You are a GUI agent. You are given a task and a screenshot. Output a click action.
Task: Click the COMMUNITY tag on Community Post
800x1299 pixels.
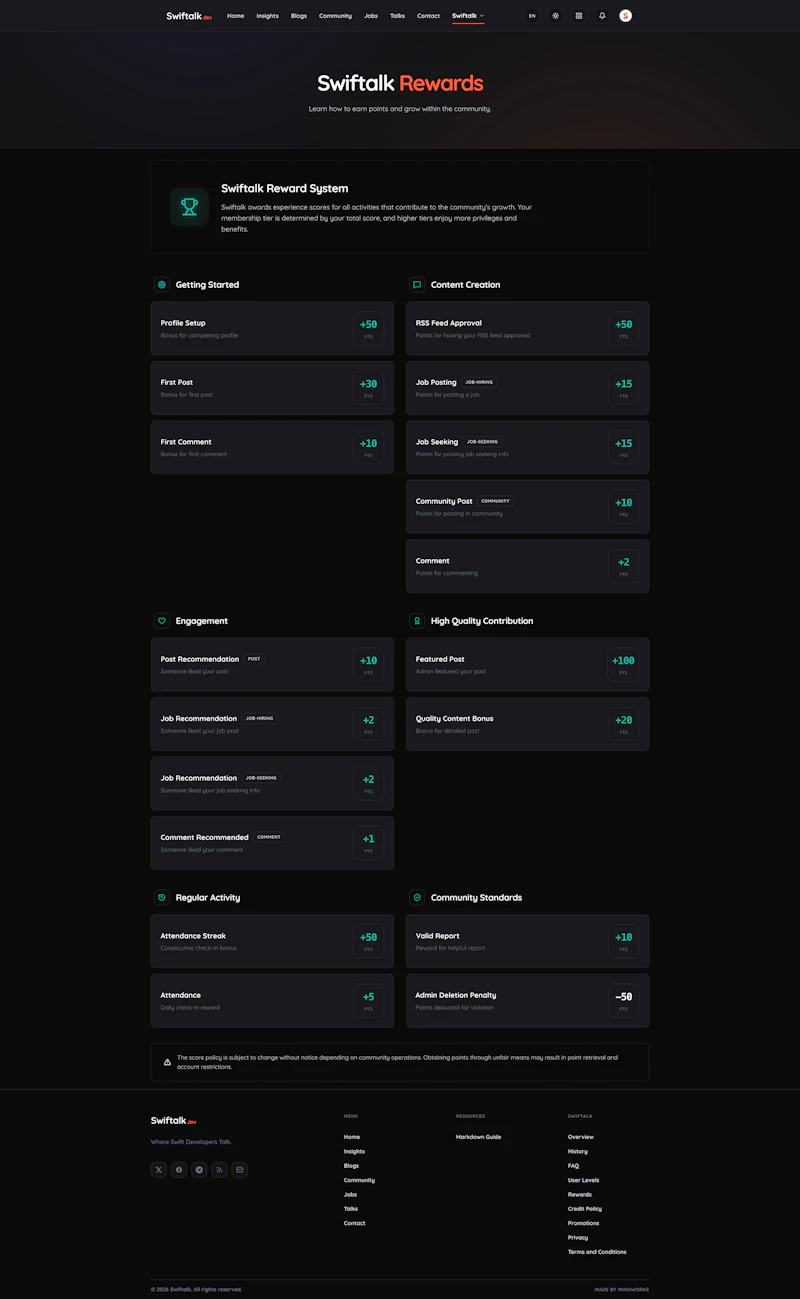[495, 501]
